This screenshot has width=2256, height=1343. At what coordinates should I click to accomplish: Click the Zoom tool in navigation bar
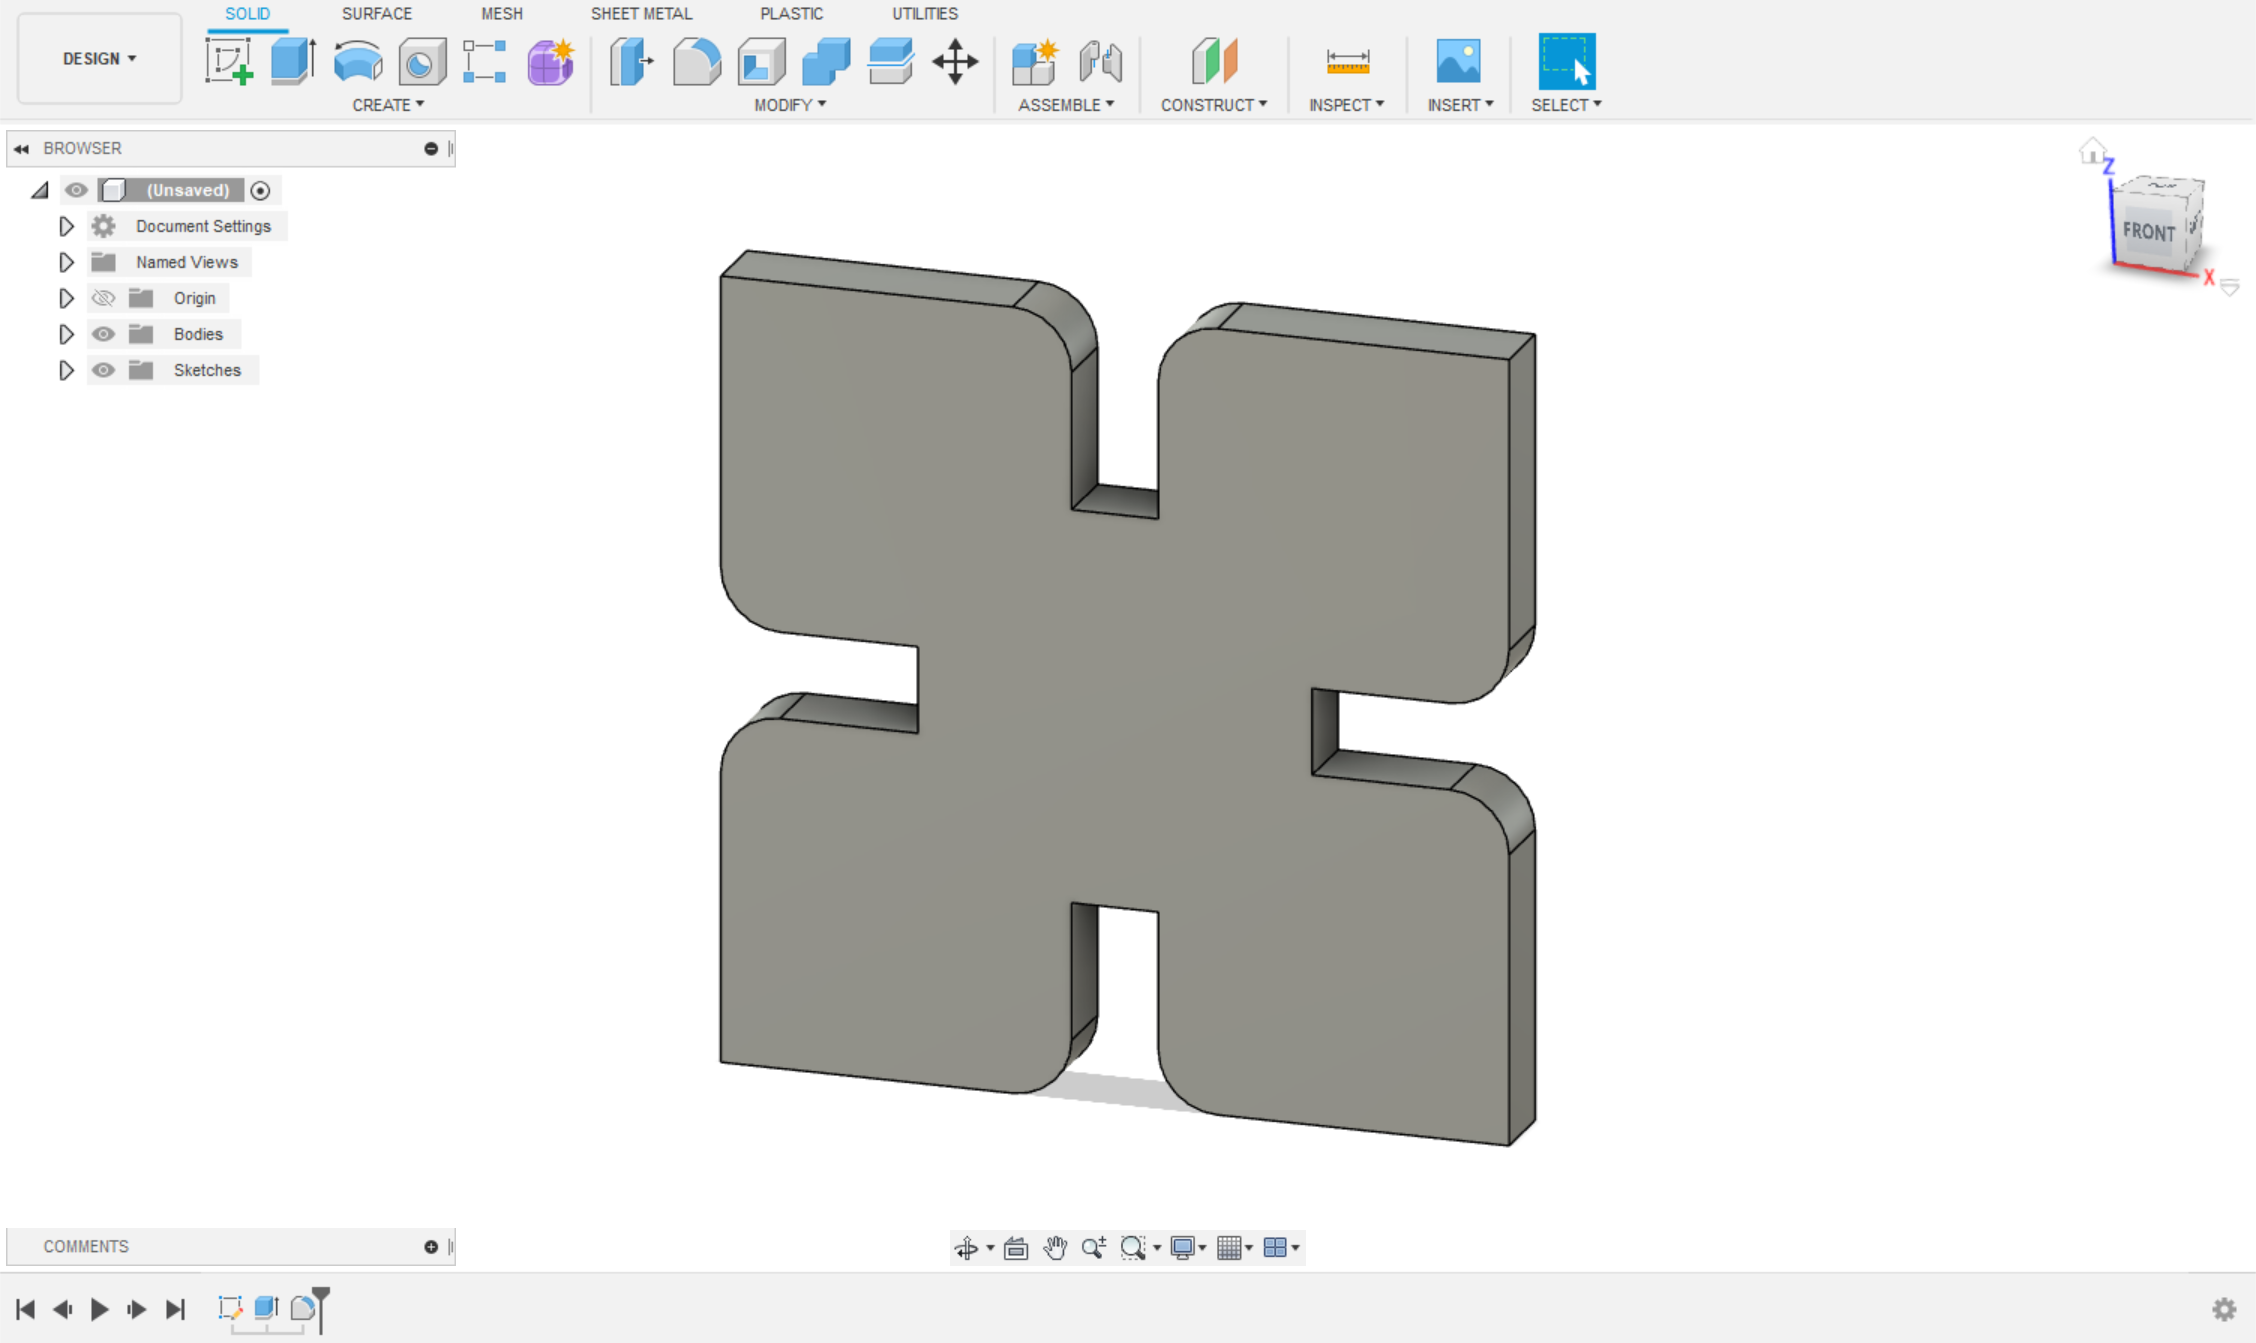1094,1247
